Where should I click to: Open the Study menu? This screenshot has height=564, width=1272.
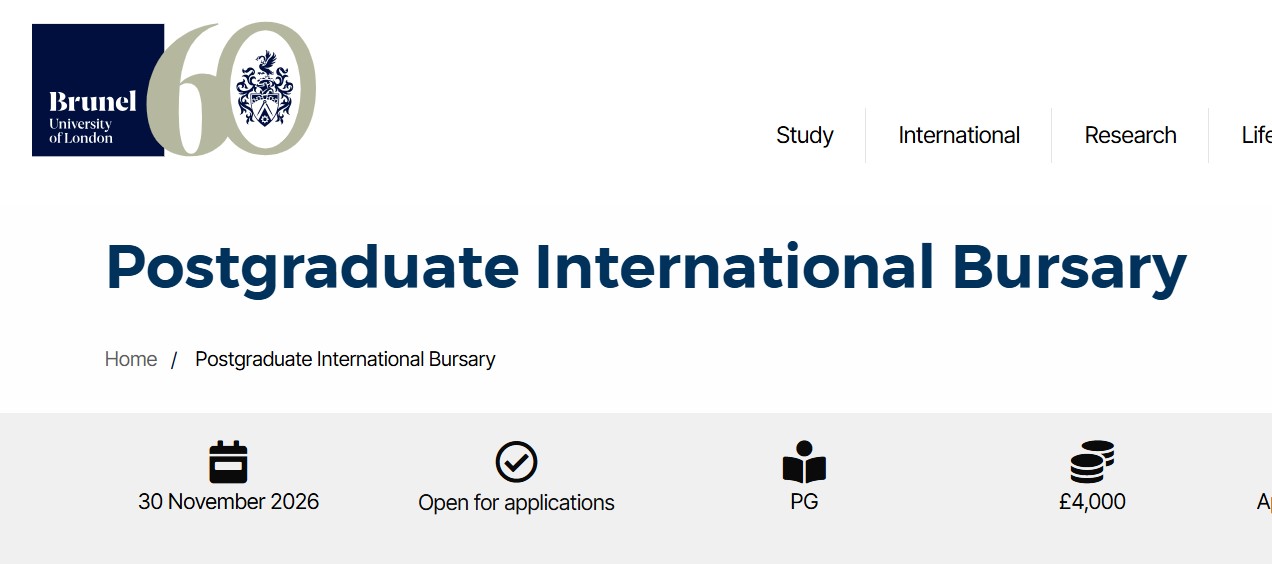[x=805, y=135]
